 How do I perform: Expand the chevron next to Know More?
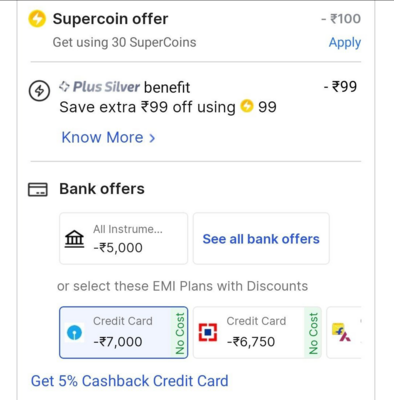(x=152, y=138)
